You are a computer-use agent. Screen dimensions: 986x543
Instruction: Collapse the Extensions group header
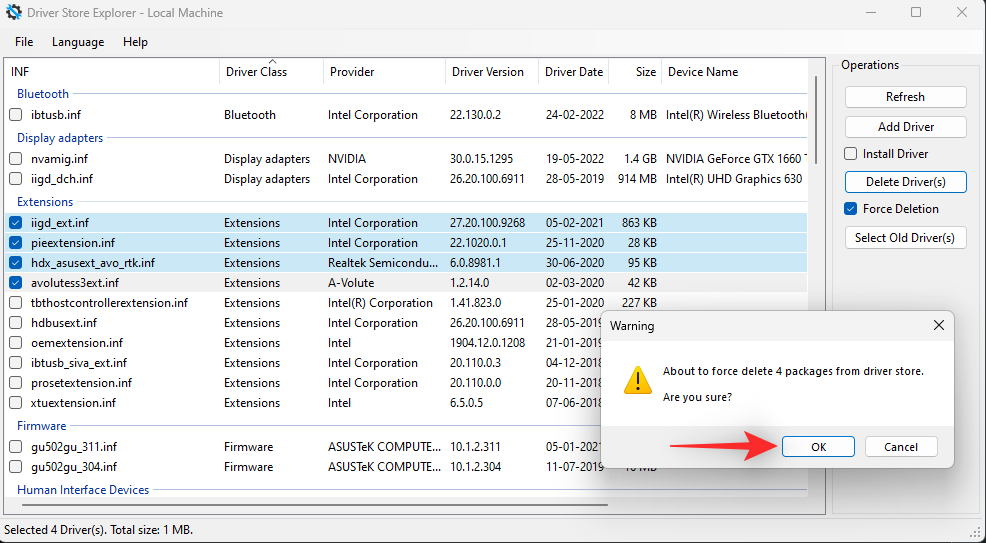[45, 202]
